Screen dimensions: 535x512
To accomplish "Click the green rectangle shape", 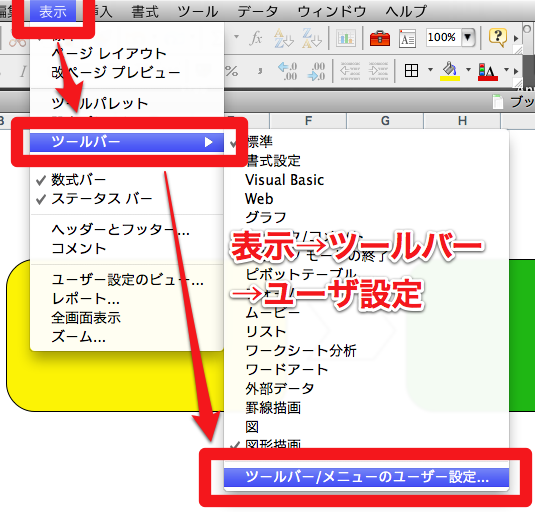I will (x=522, y=334).
